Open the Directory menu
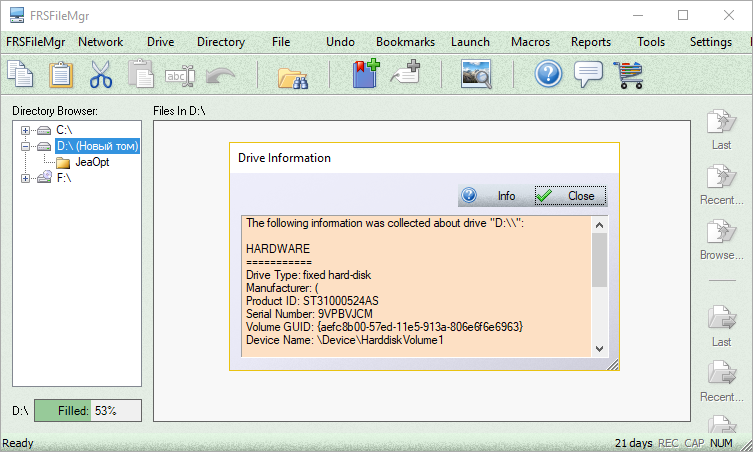This screenshot has height=452, width=753. coord(221,42)
